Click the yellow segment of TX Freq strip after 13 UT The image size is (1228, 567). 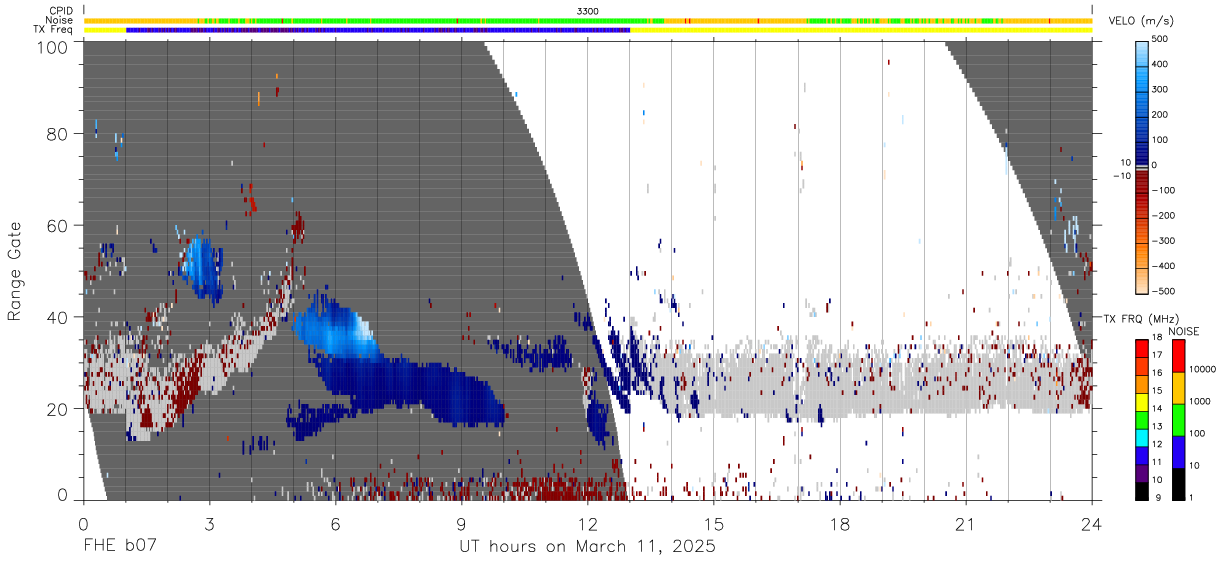click(860, 30)
